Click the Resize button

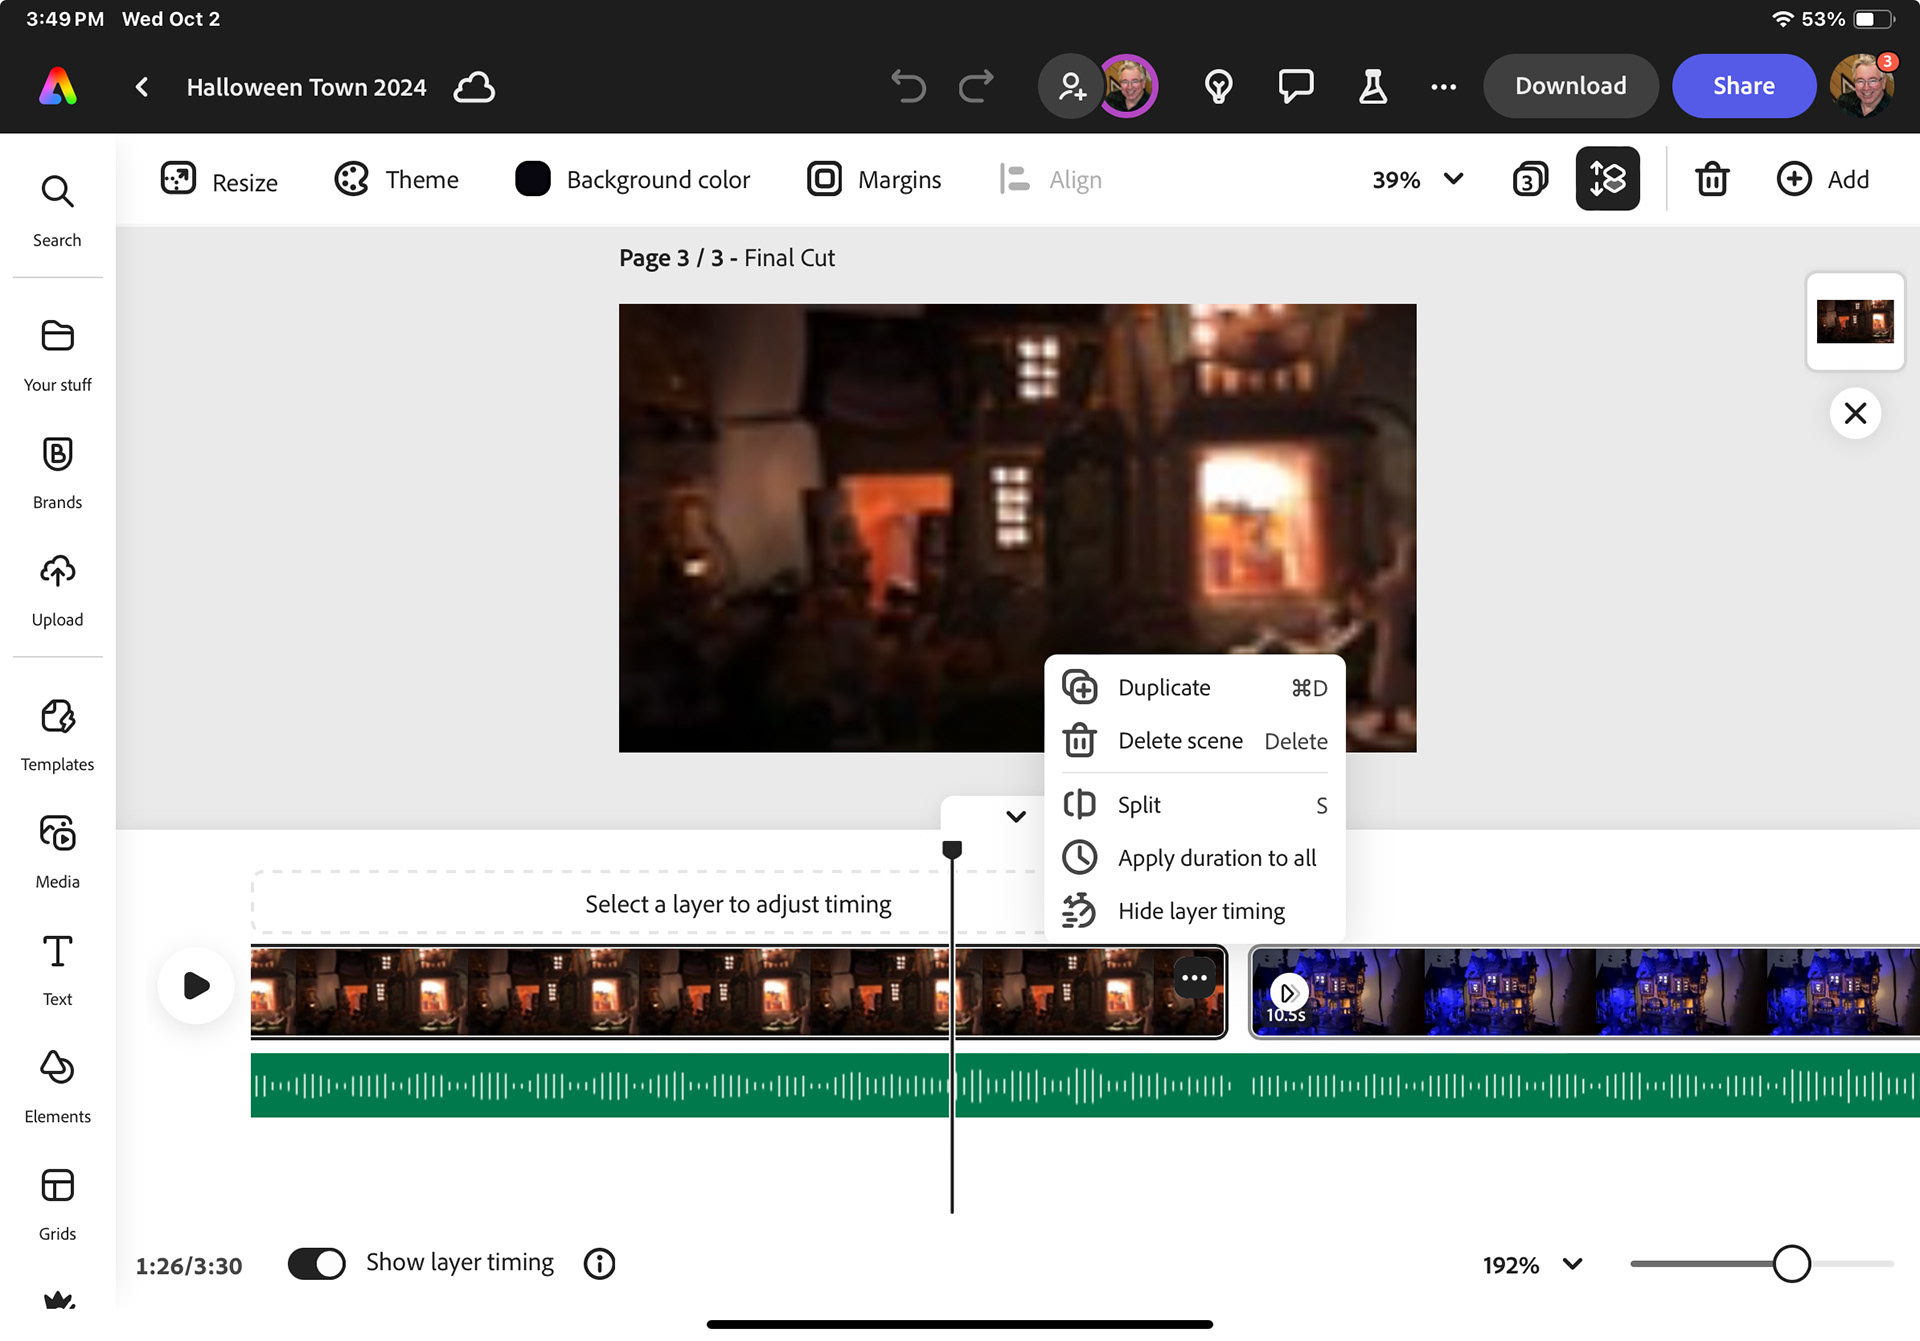point(219,180)
